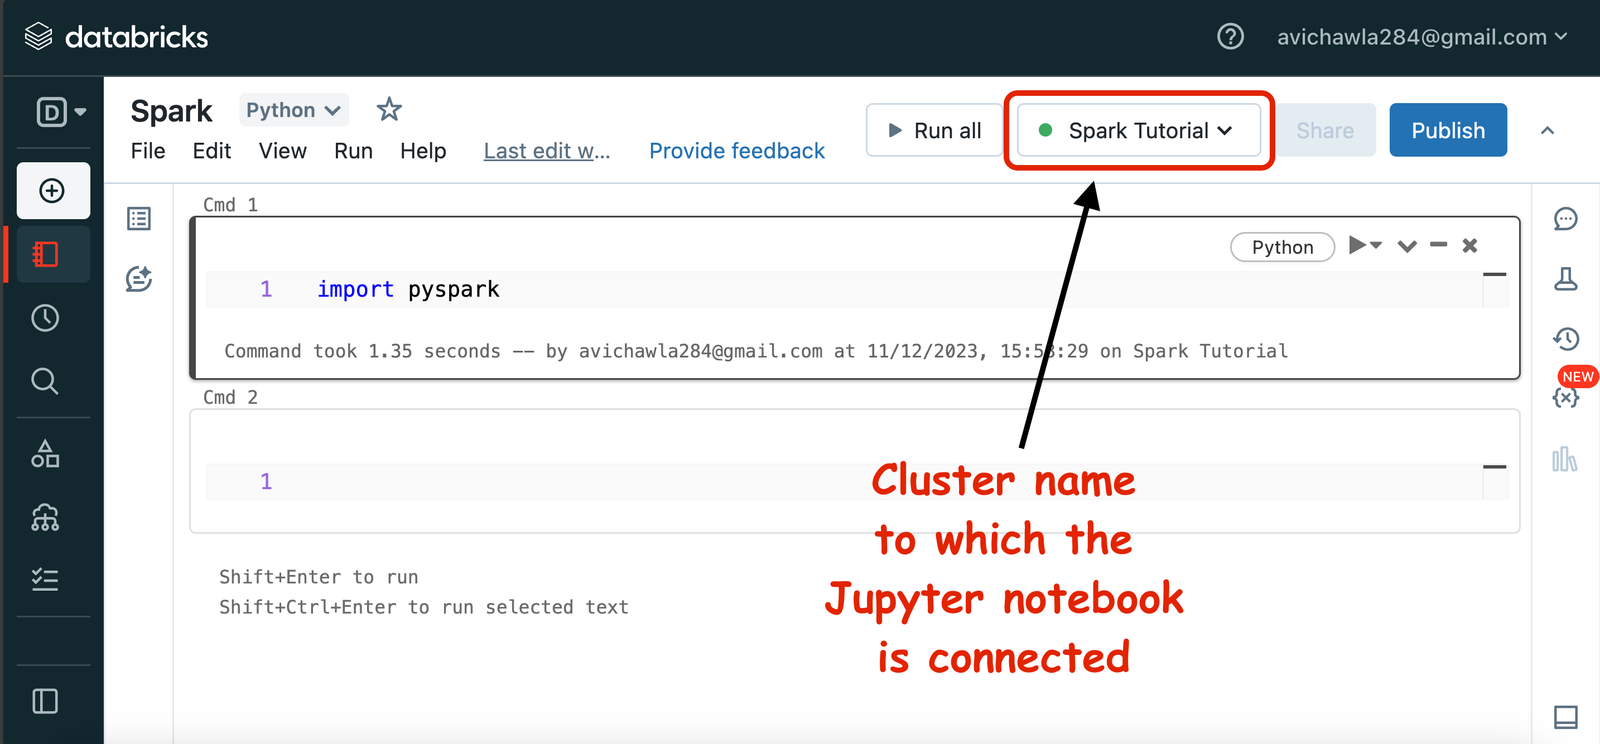Open the help question mark icon

pos(1230,37)
